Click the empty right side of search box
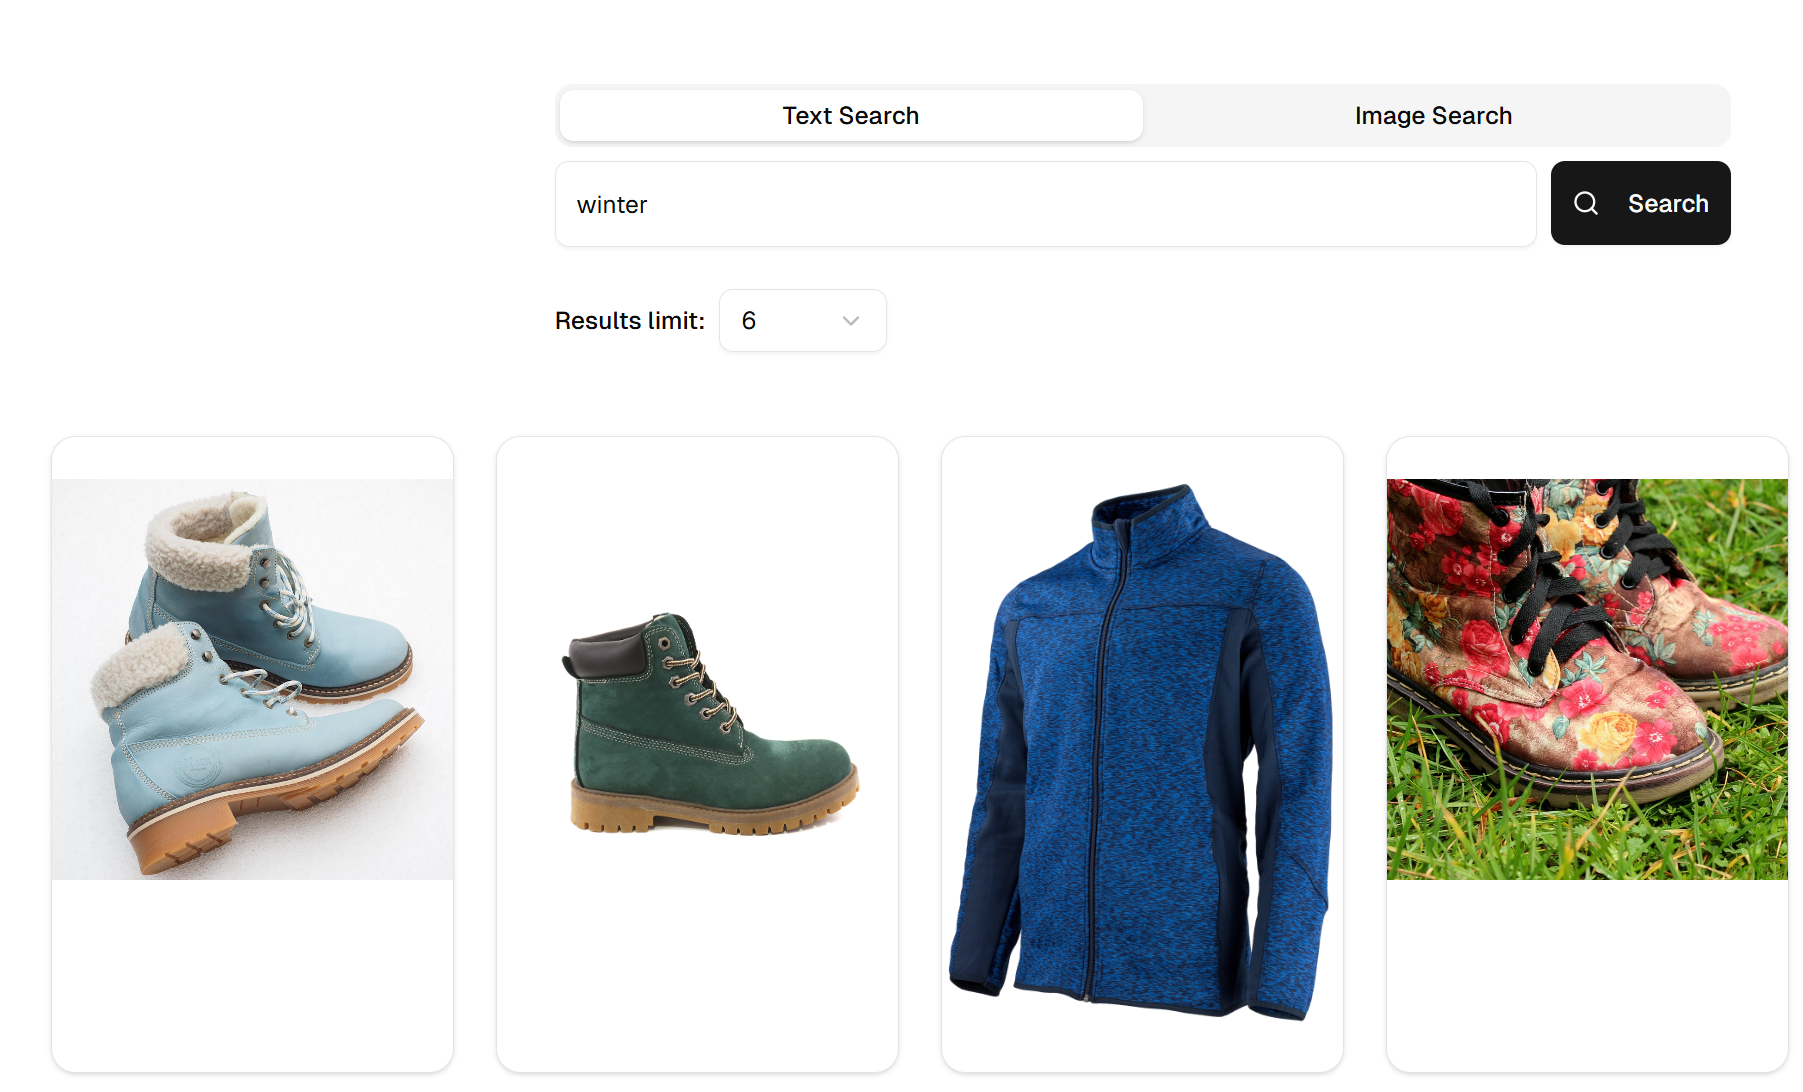This screenshot has width=1803, height=1092. point(1200,204)
